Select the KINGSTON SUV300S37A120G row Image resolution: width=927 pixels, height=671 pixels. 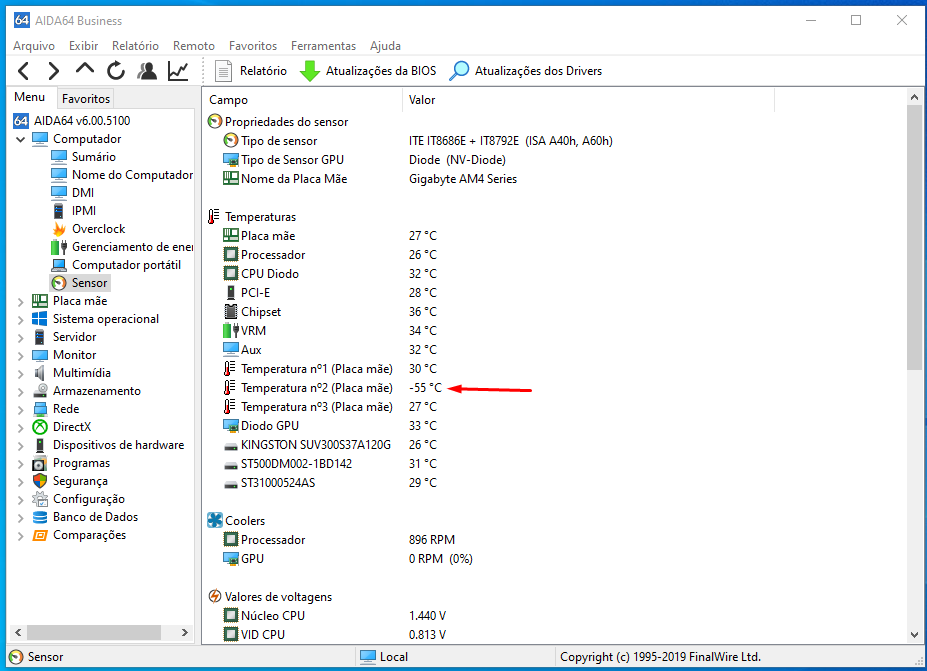coord(330,445)
